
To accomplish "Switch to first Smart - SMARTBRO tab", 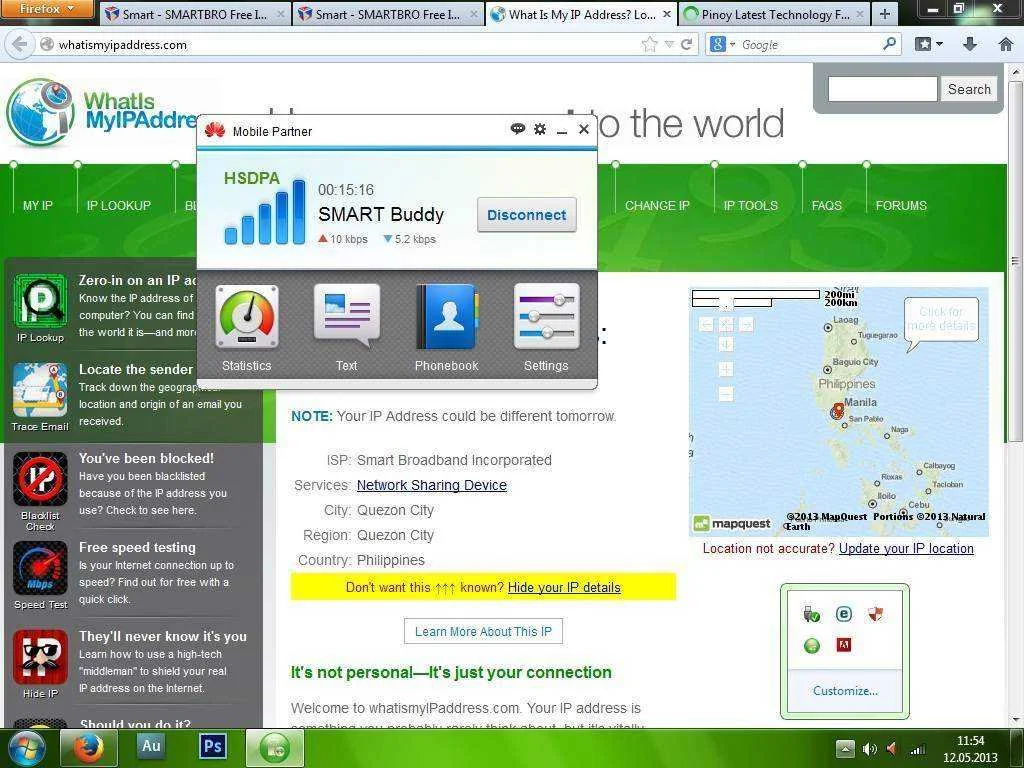I will (x=195, y=14).
